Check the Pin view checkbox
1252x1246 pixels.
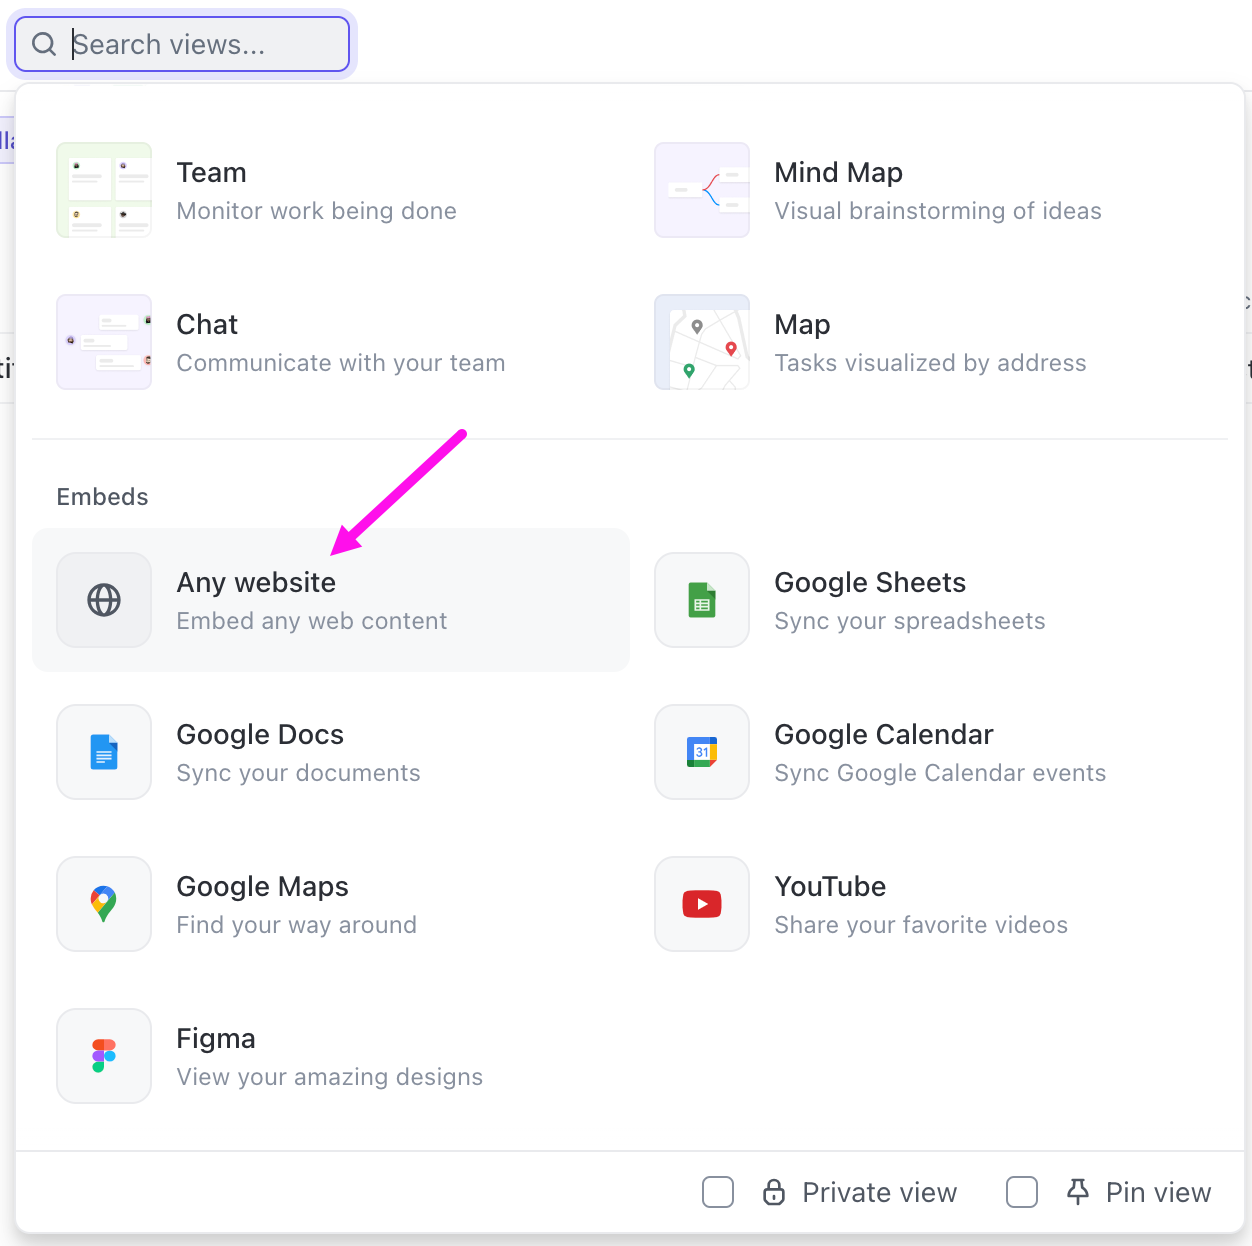pyautogui.click(x=1020, y=1192)
